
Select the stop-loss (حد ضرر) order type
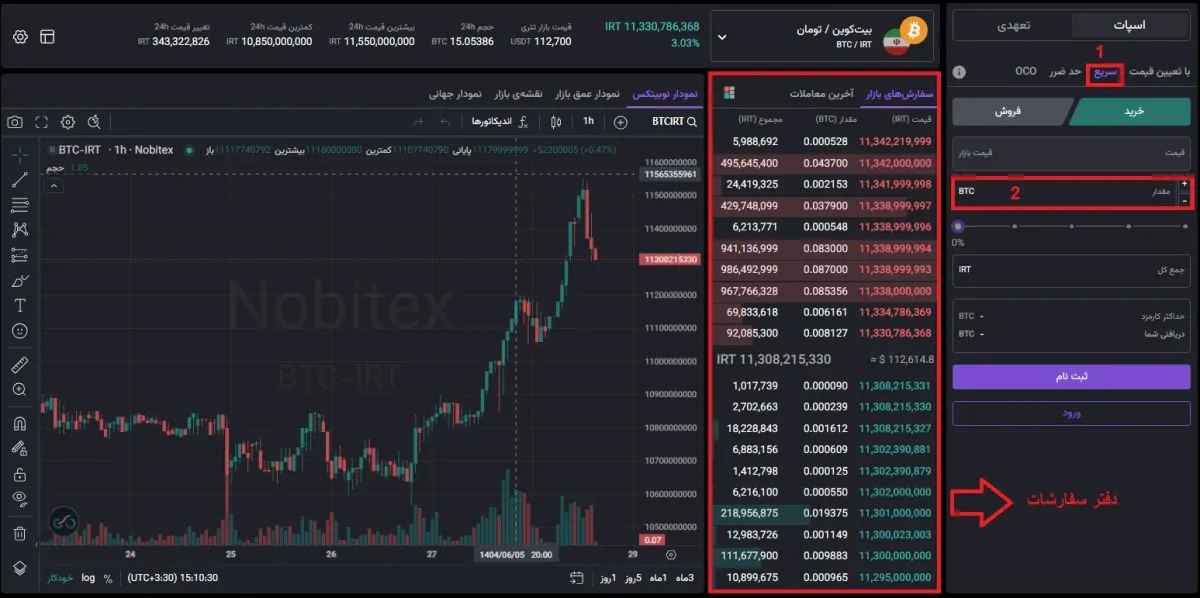pyautogui.click(x=1063, y=72)
